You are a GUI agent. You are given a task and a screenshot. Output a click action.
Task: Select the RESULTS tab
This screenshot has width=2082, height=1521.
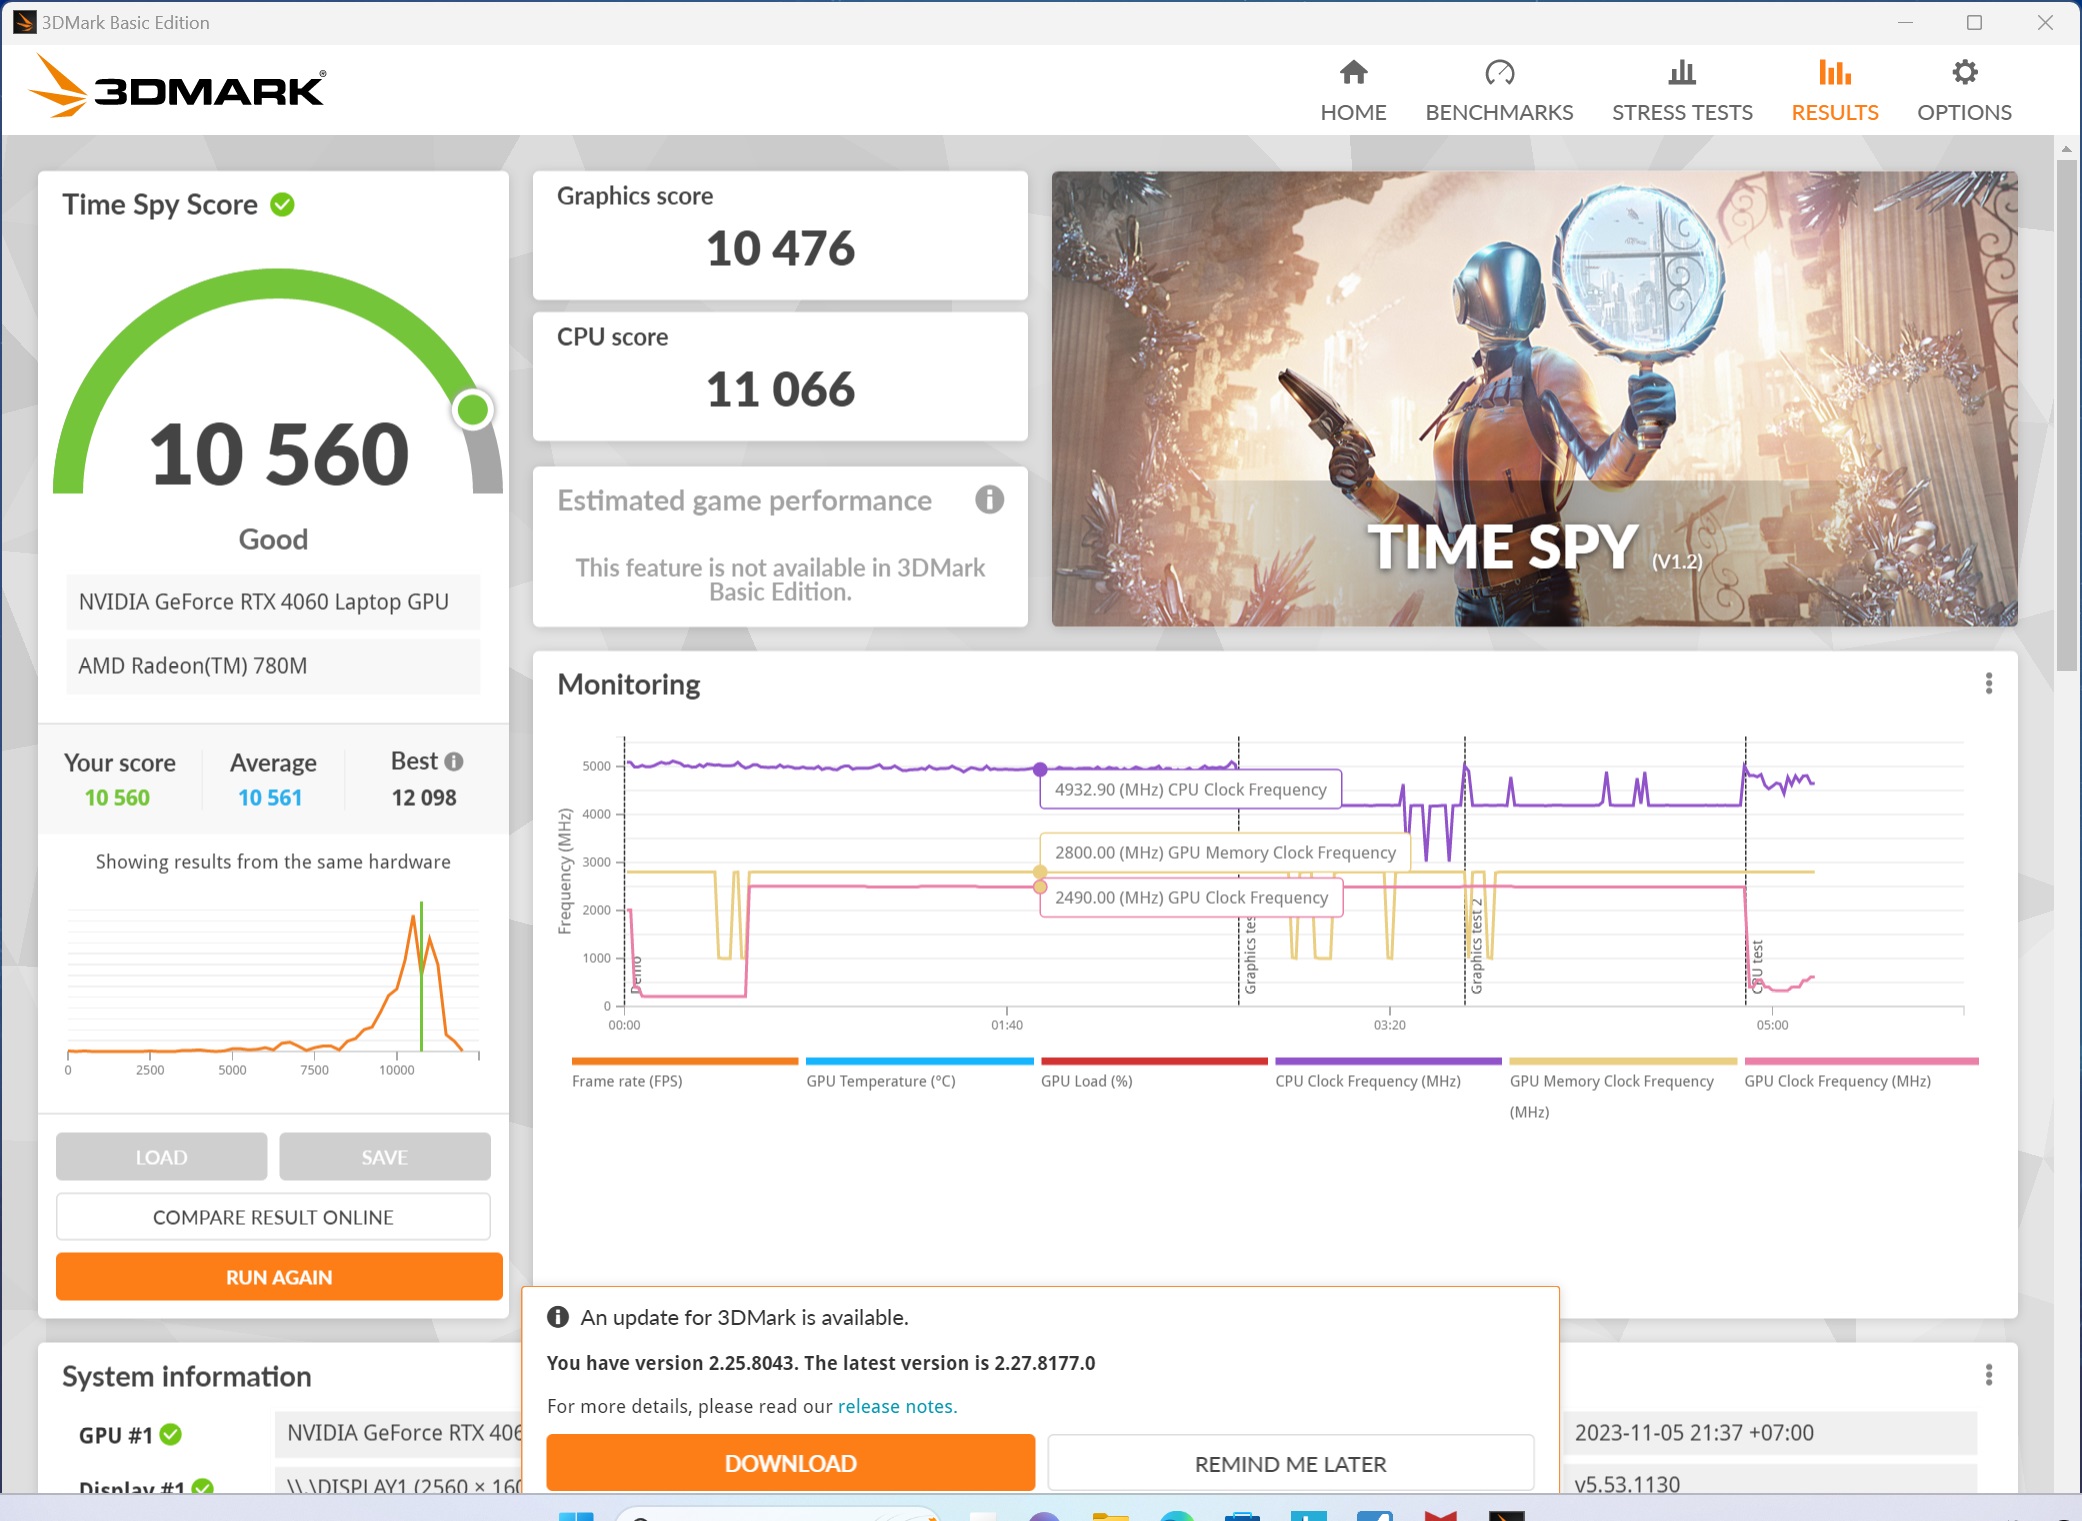1834,91
